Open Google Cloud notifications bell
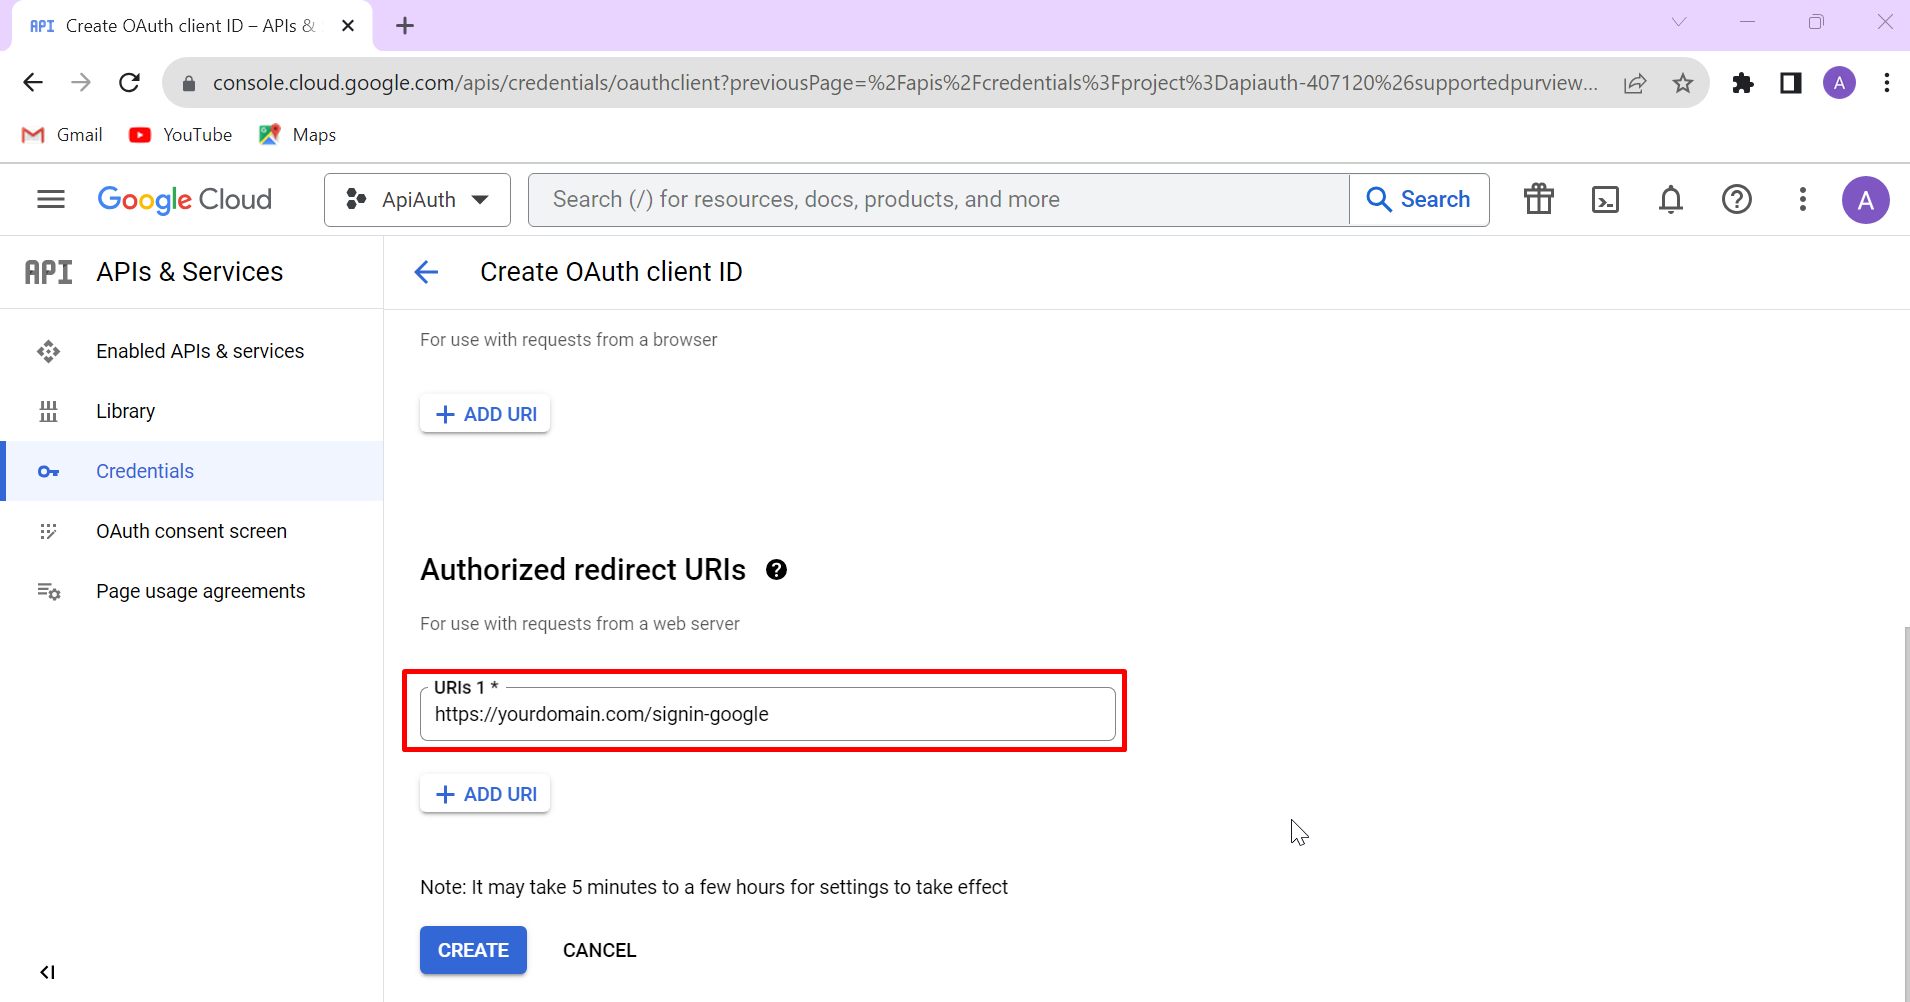 1671,199
